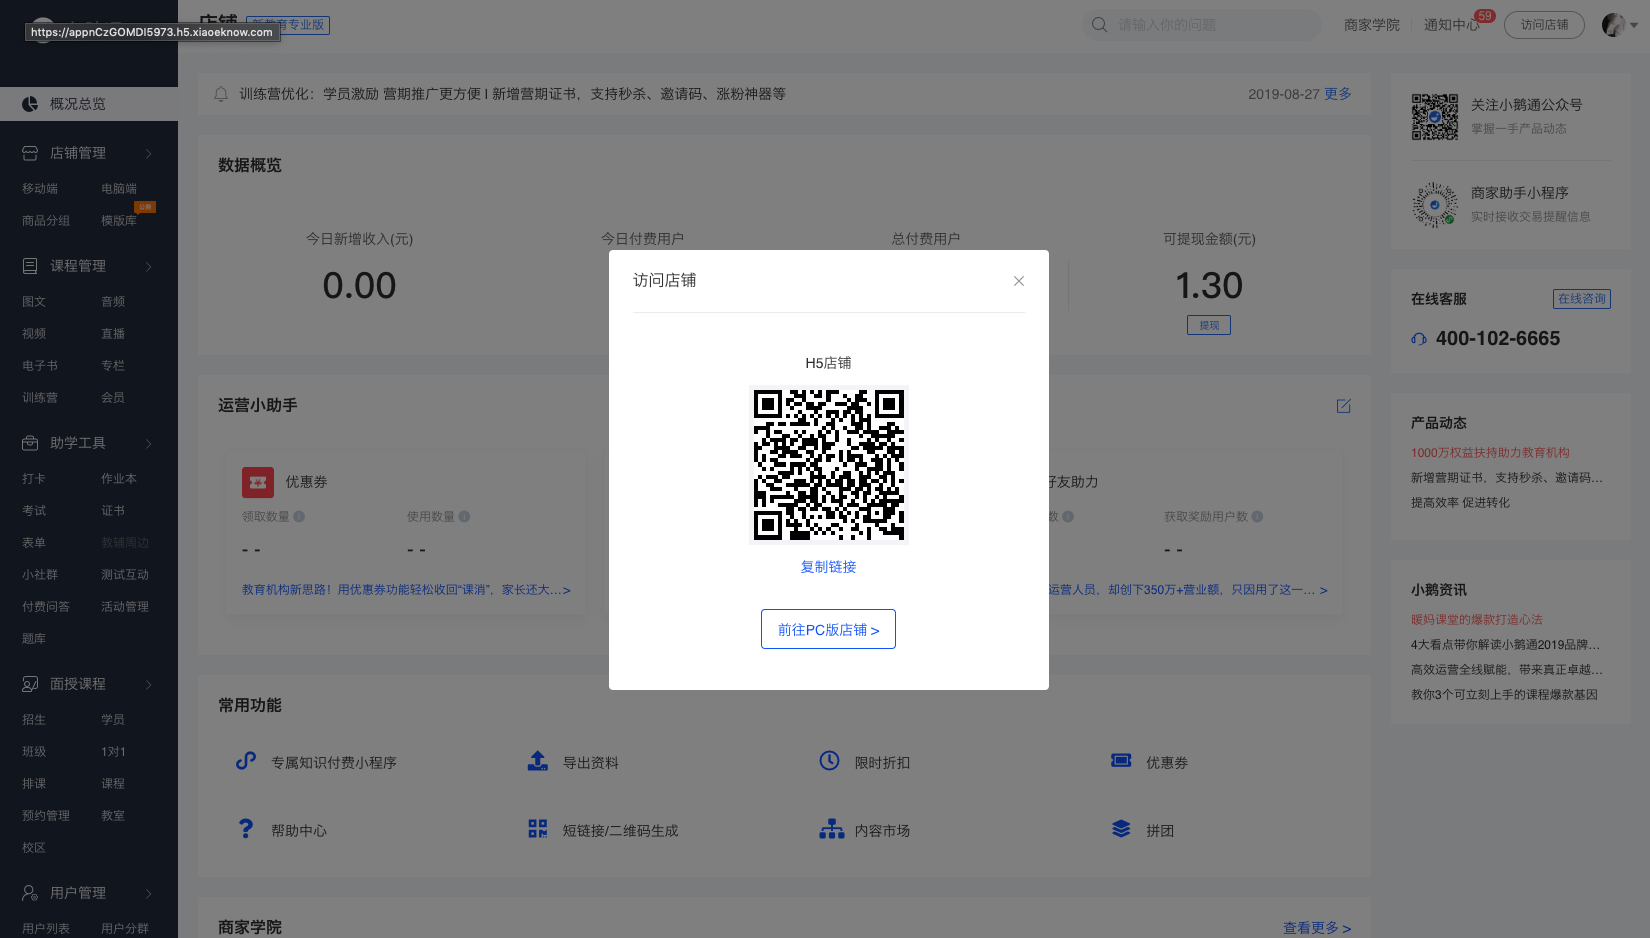Click the 新教育专业版 badge
The height and width of the screenshot is (938, 1650).
(x=288, y=25)
